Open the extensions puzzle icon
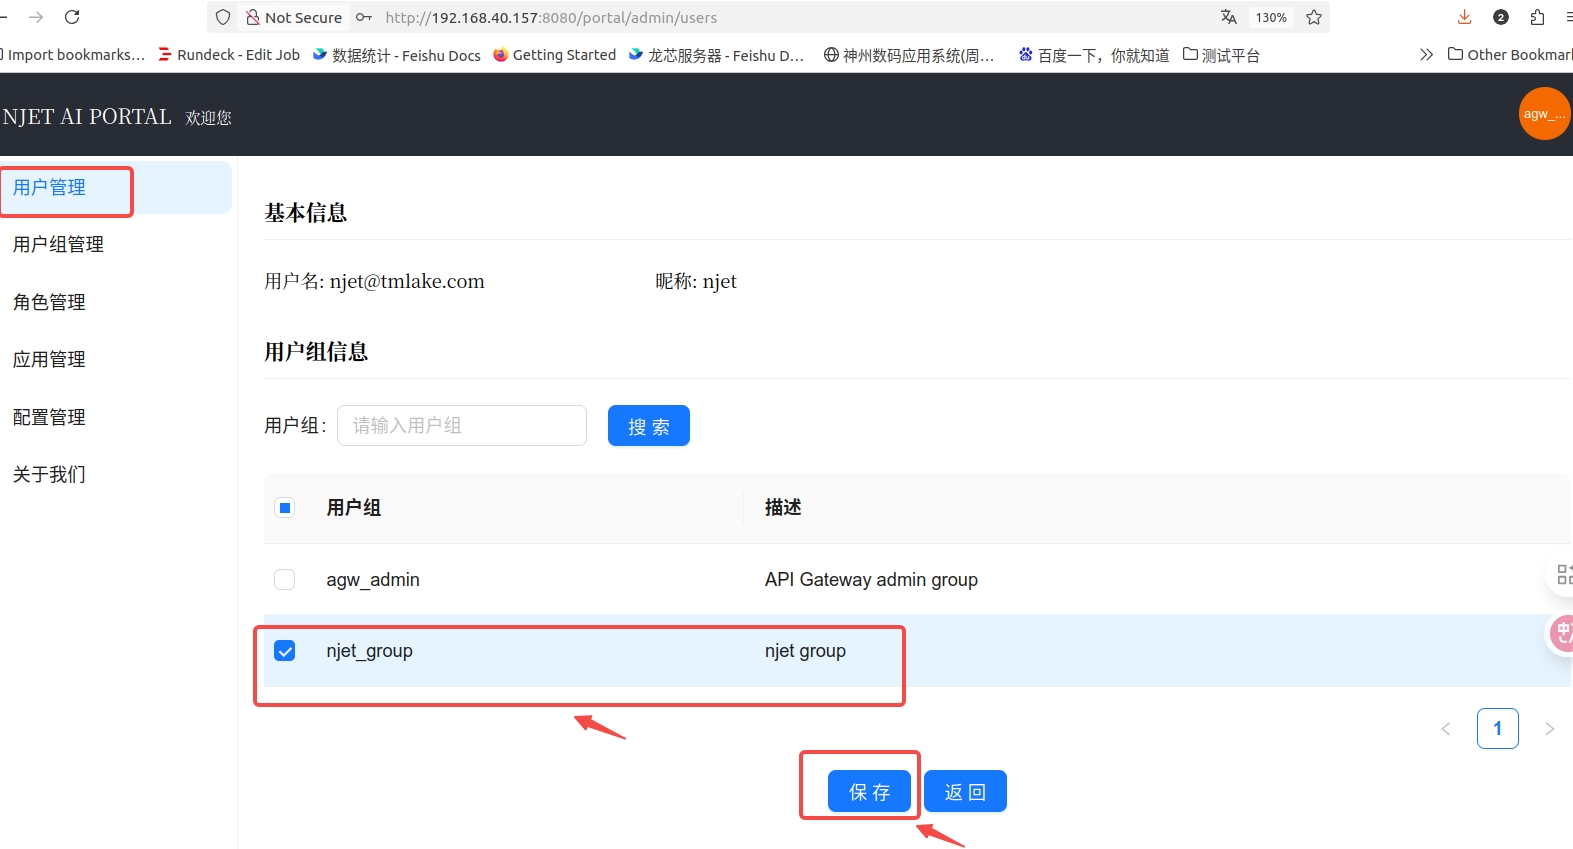 click(x=1537, y=17)
